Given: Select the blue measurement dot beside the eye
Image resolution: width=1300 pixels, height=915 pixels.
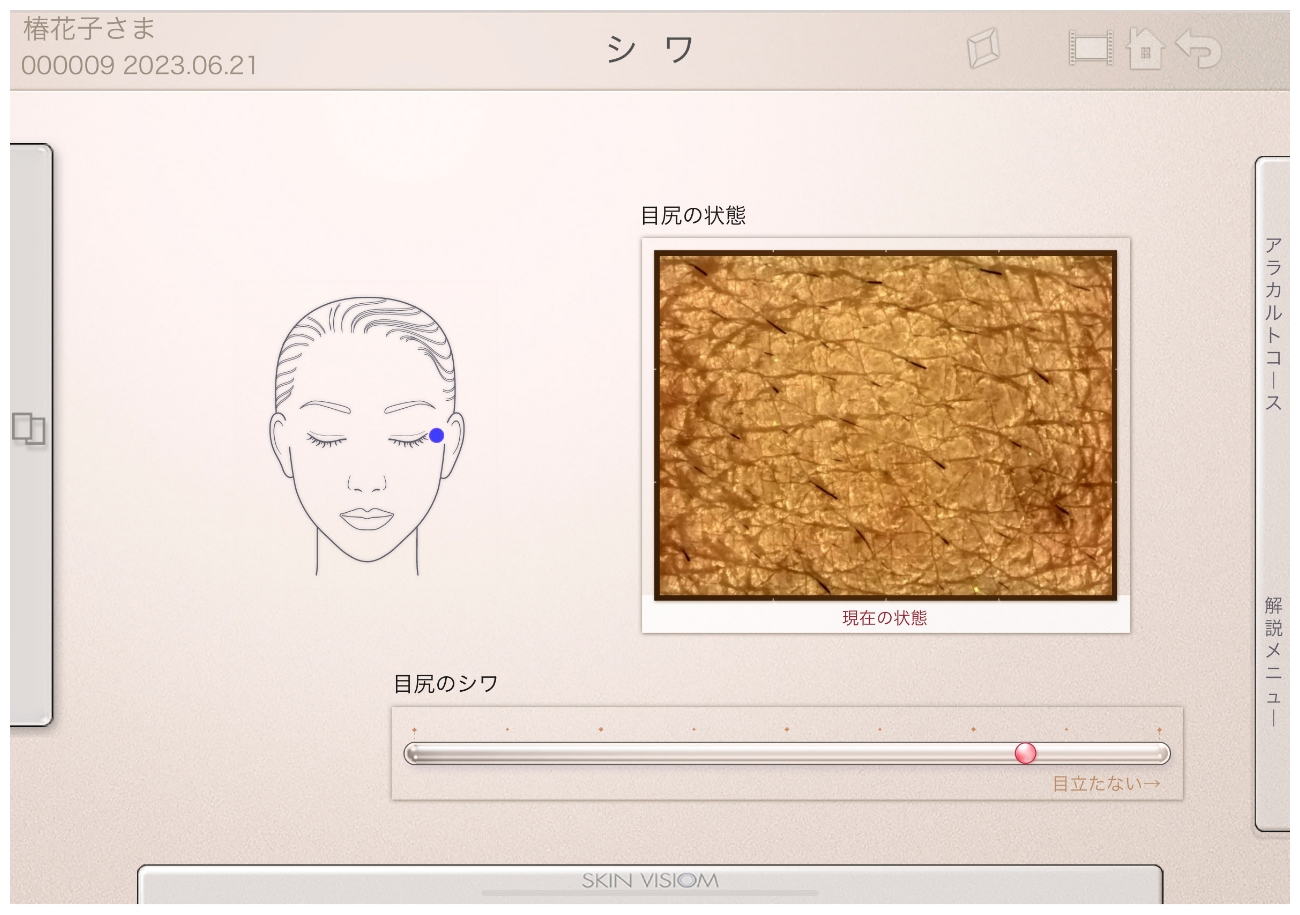Looking at the screenshot, I should tap(436, 435).
